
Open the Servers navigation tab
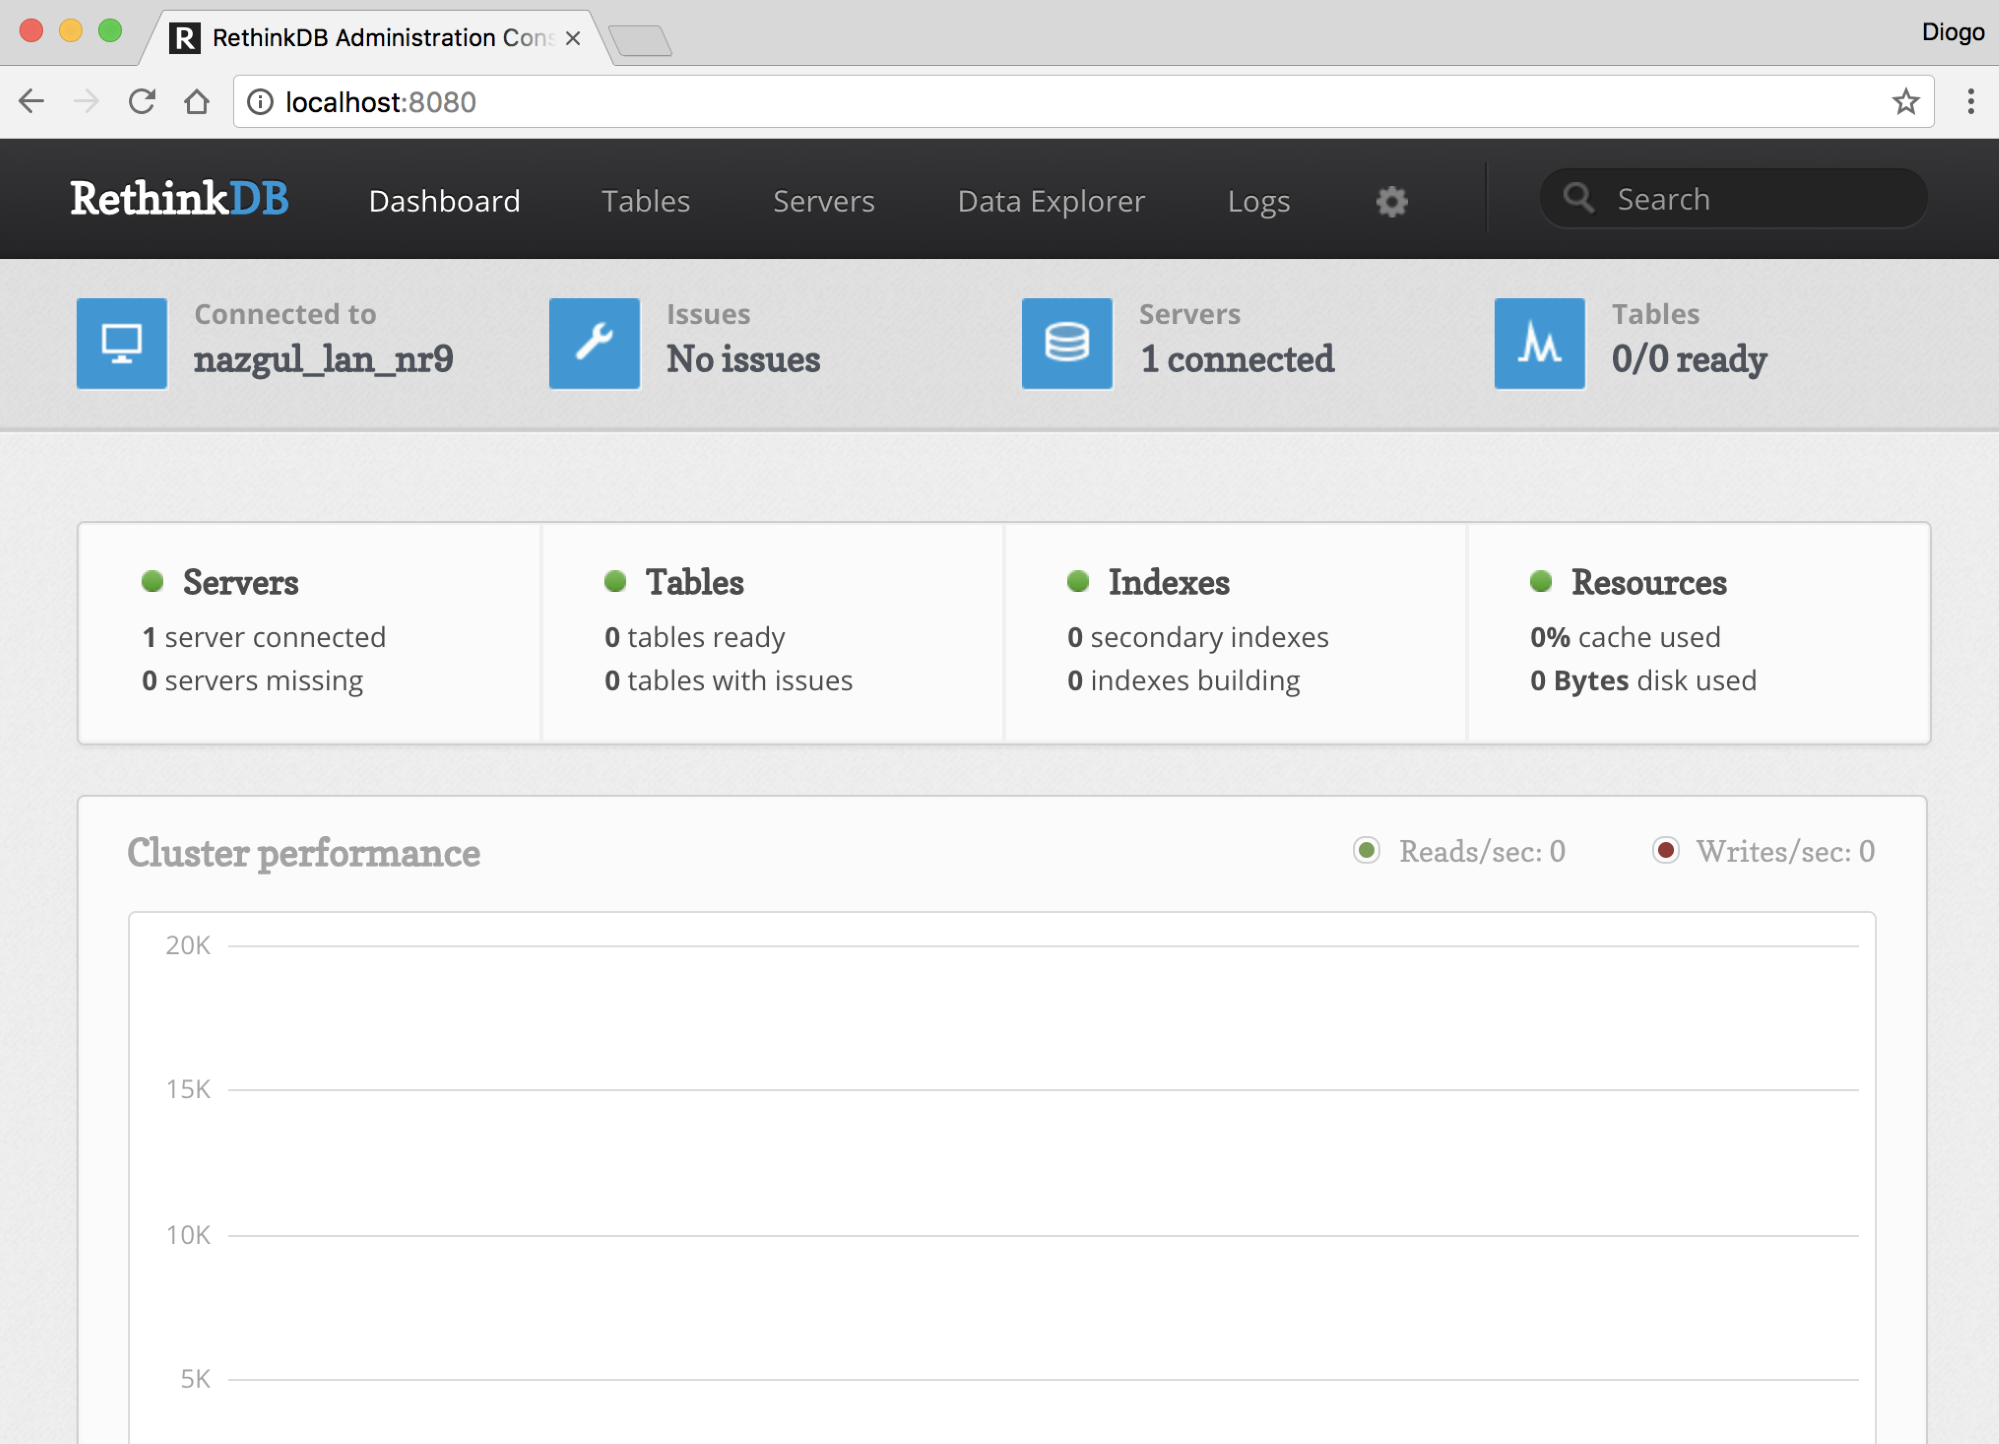tap(823, 201)
